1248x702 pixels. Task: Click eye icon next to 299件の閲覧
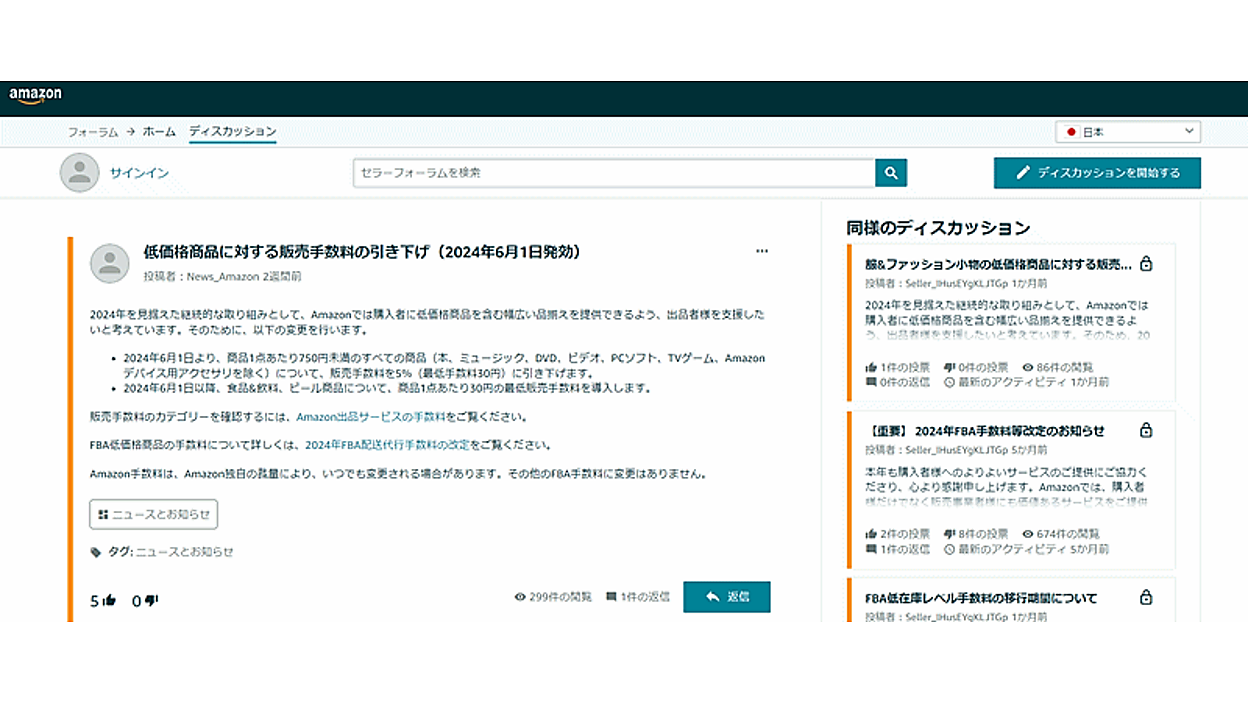pos(520,597)
